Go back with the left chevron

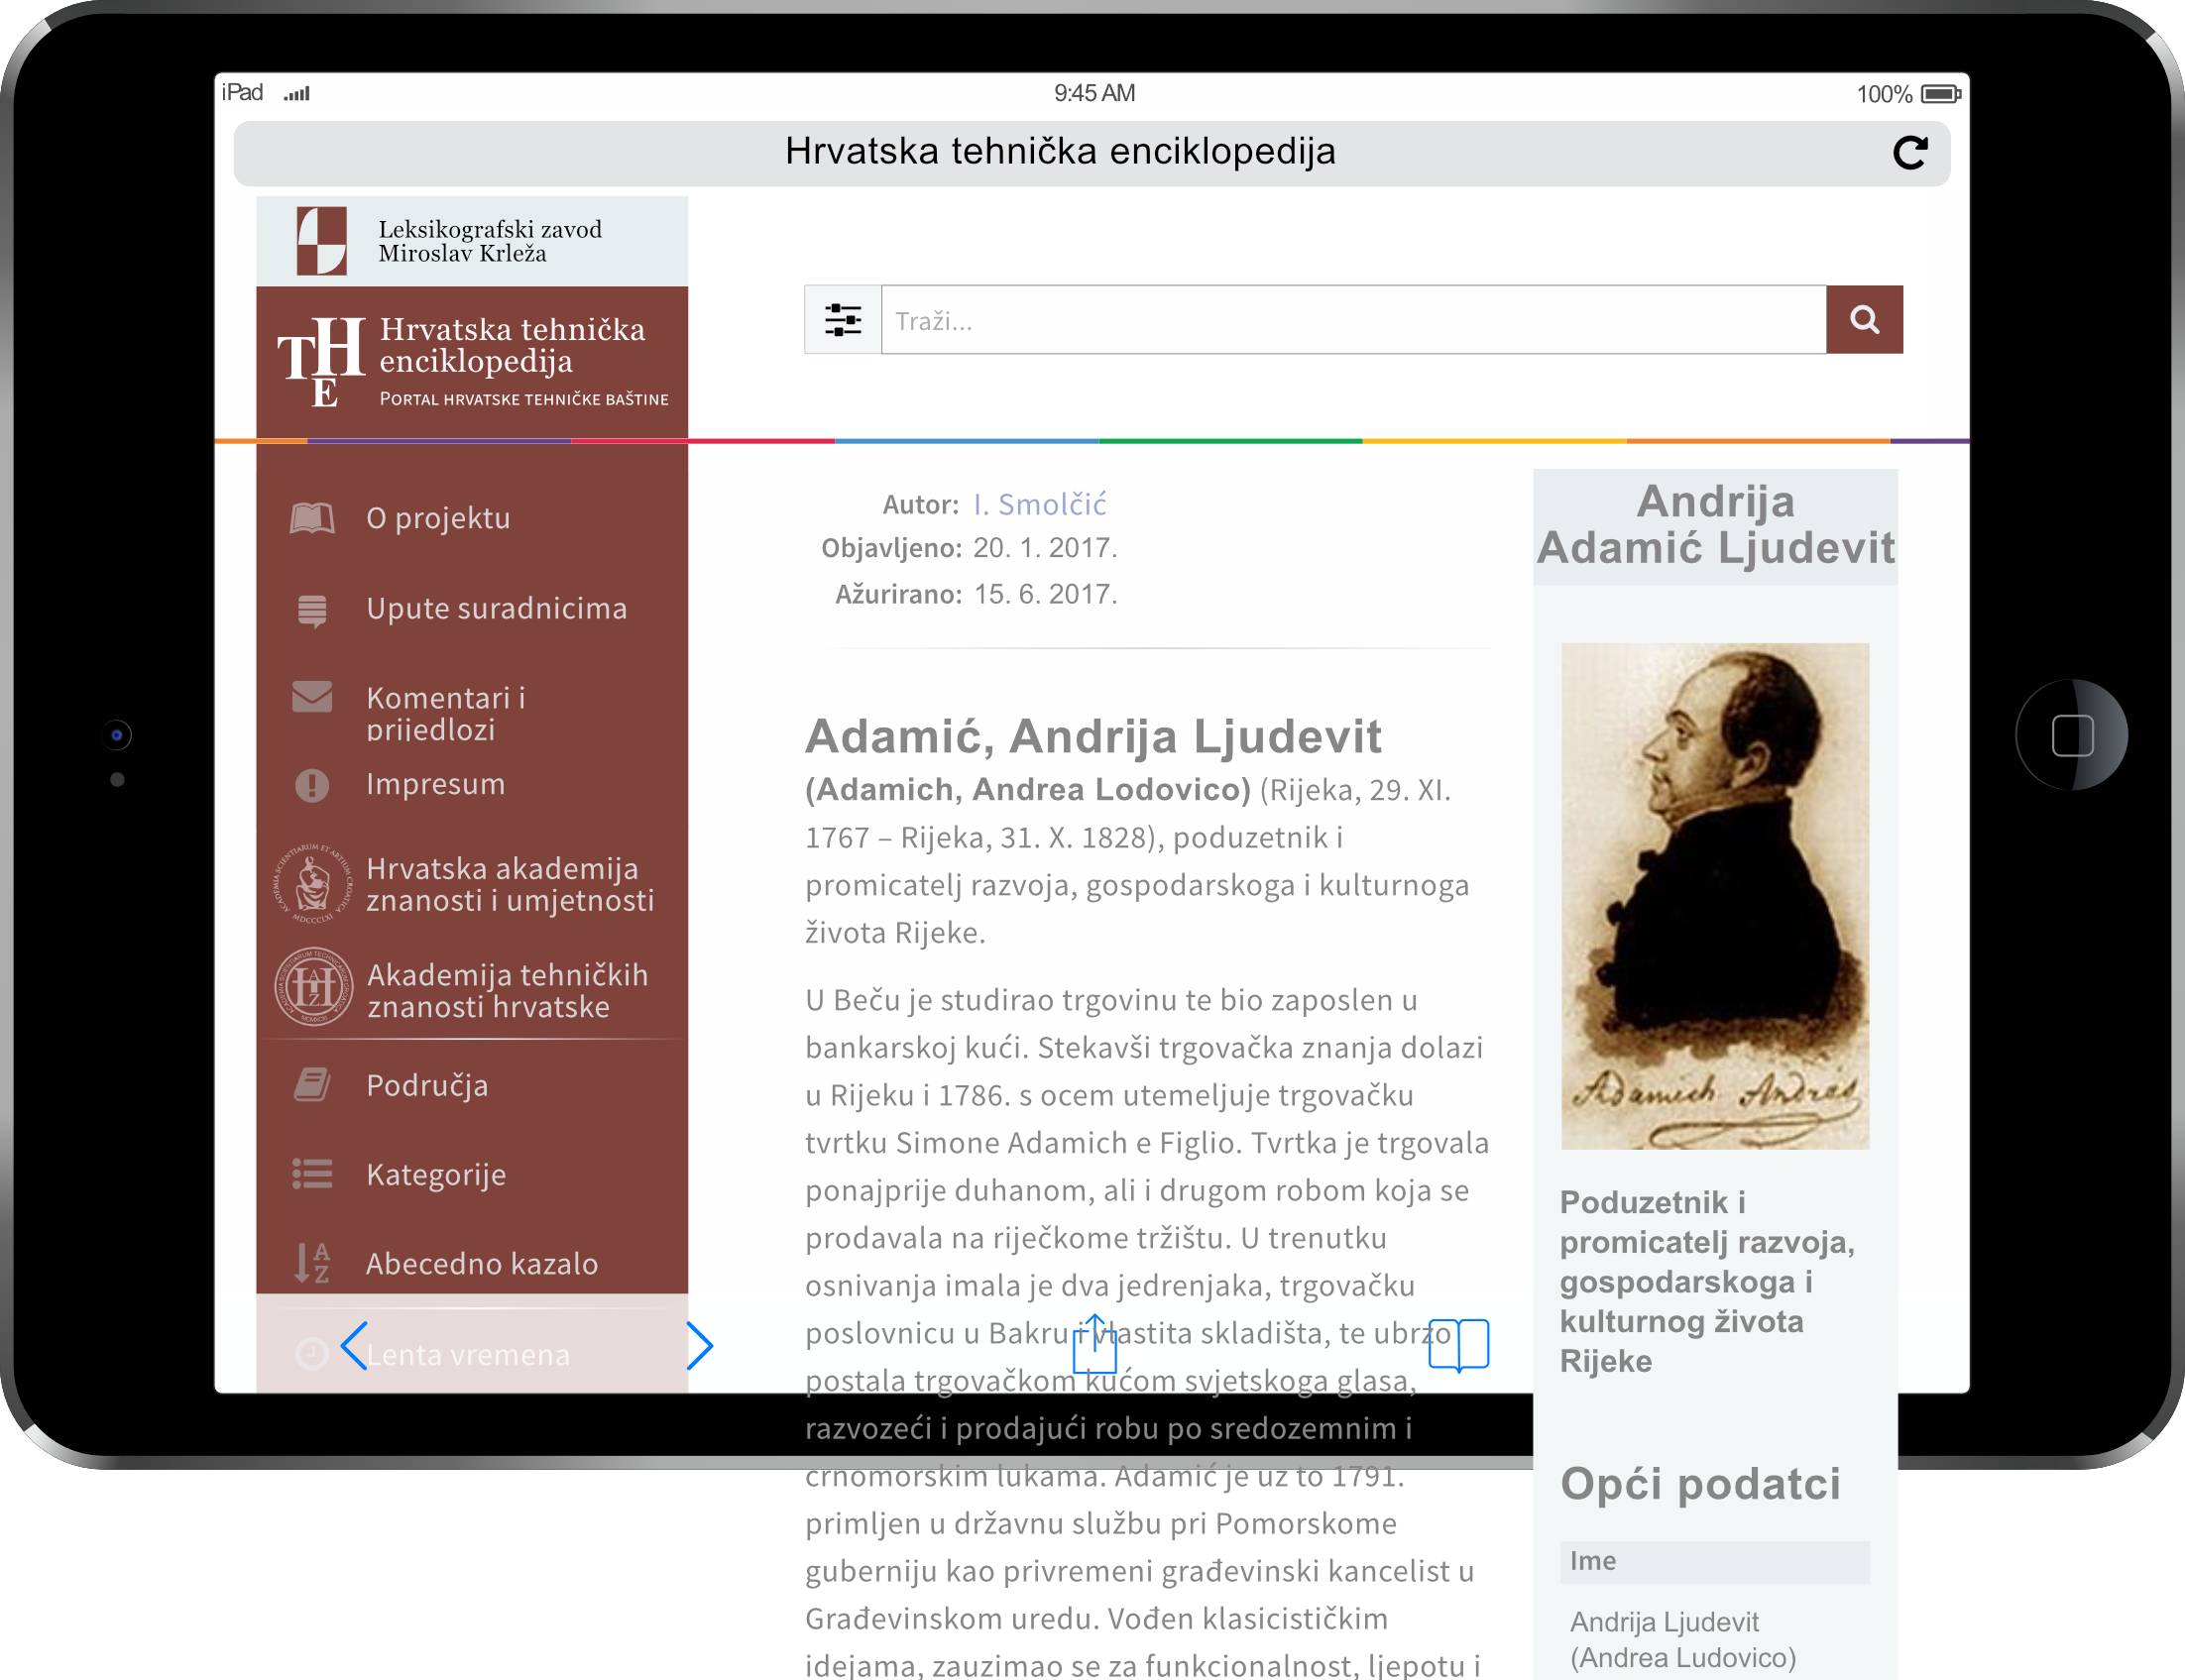(x=354, y=1345)
